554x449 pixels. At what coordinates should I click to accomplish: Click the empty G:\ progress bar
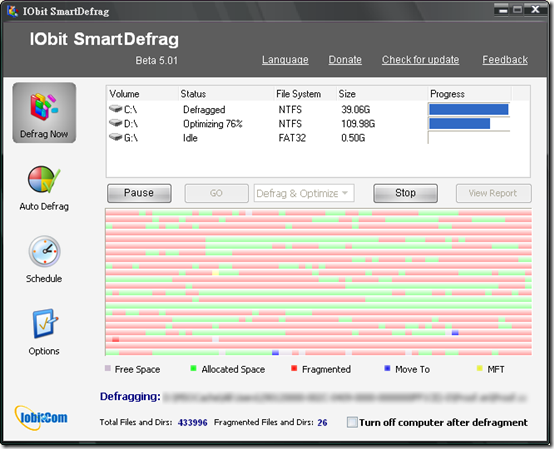pyautogui.click(x=469, y=137)
